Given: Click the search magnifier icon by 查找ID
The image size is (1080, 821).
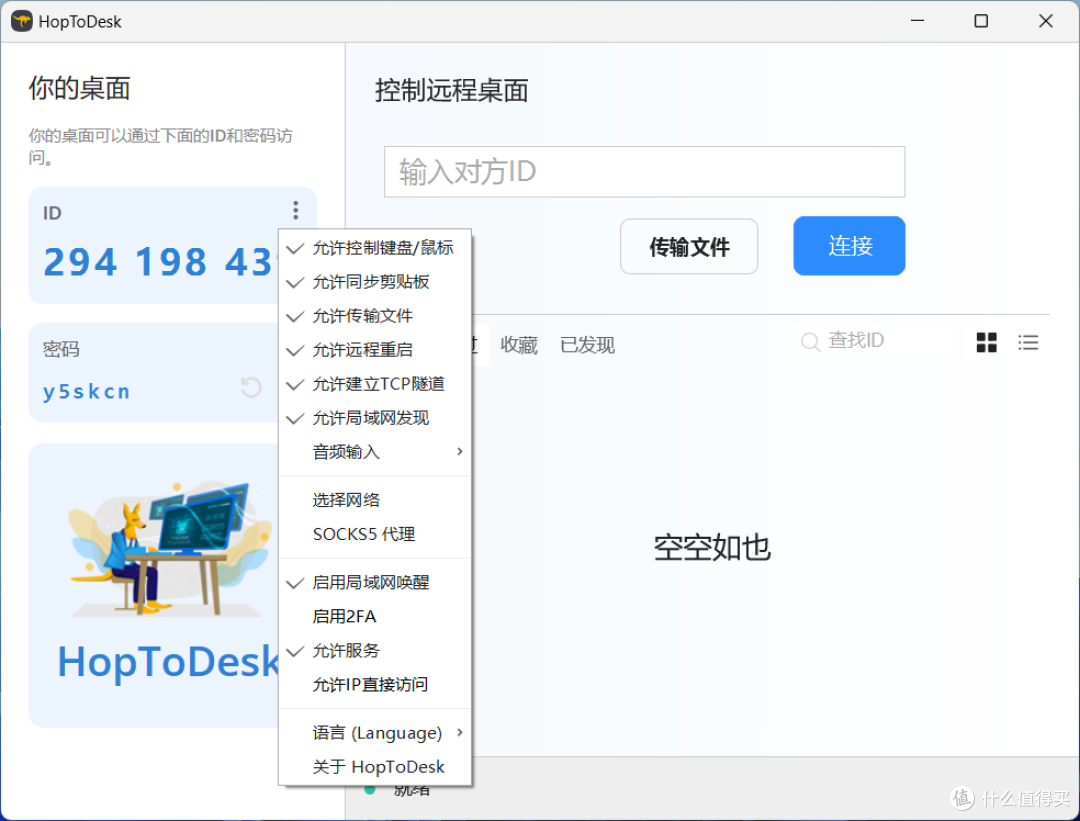Looking at the screenshot, I should tap(810, 342).
